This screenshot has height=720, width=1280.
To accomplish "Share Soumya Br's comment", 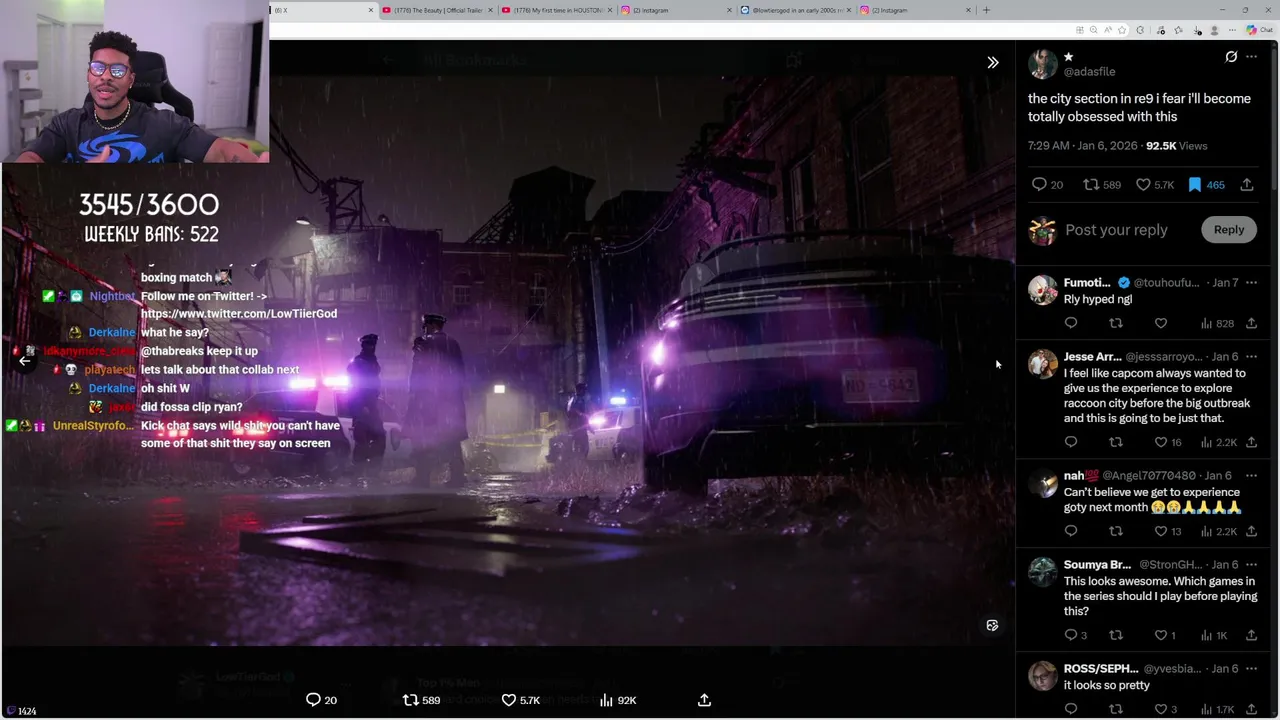I will (1251, 635).
